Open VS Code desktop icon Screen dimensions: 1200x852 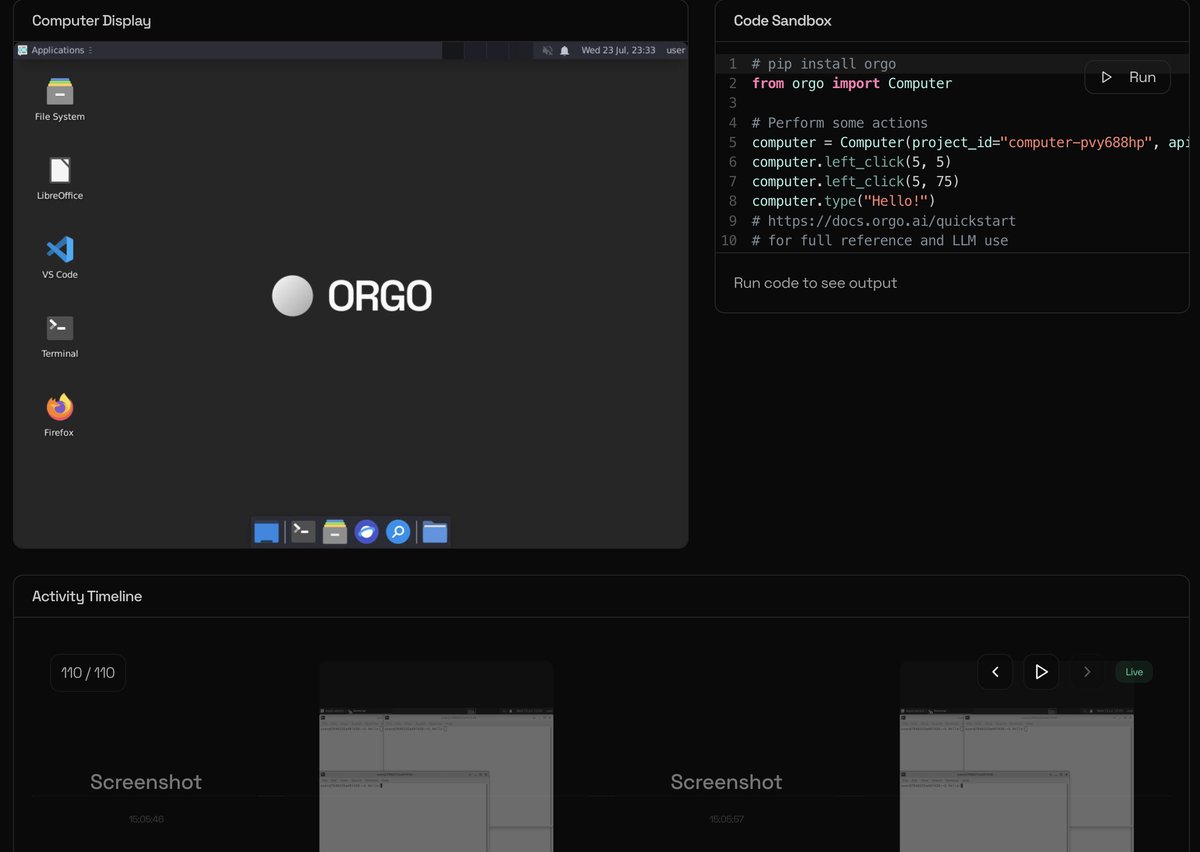60,257
